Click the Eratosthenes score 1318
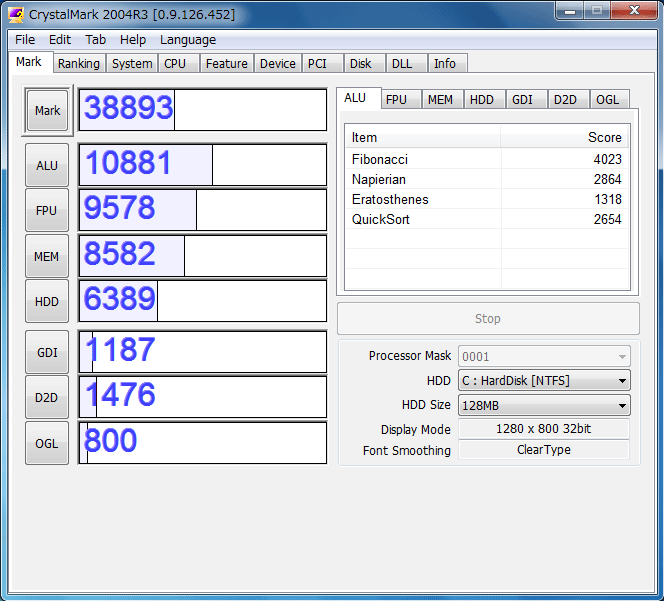This screenshot has width=664, height=601. tap(608, 199)
